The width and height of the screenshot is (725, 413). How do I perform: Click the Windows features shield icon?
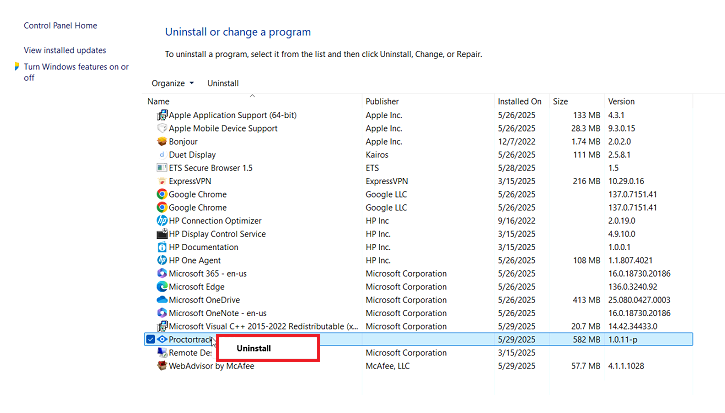(17, 67)
